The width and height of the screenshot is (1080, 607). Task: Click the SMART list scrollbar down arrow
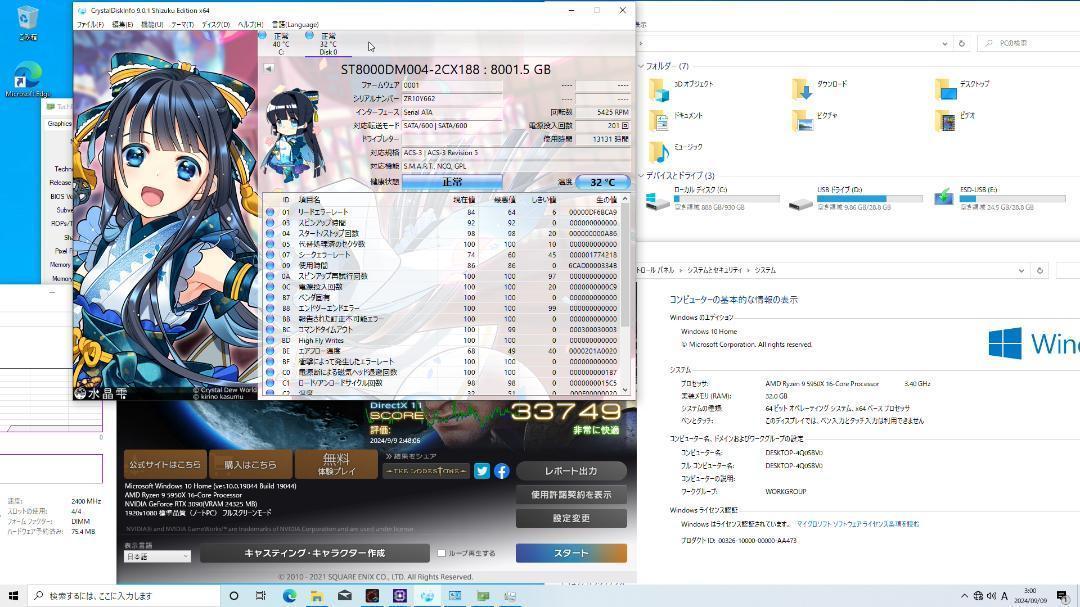click(625, 390)
